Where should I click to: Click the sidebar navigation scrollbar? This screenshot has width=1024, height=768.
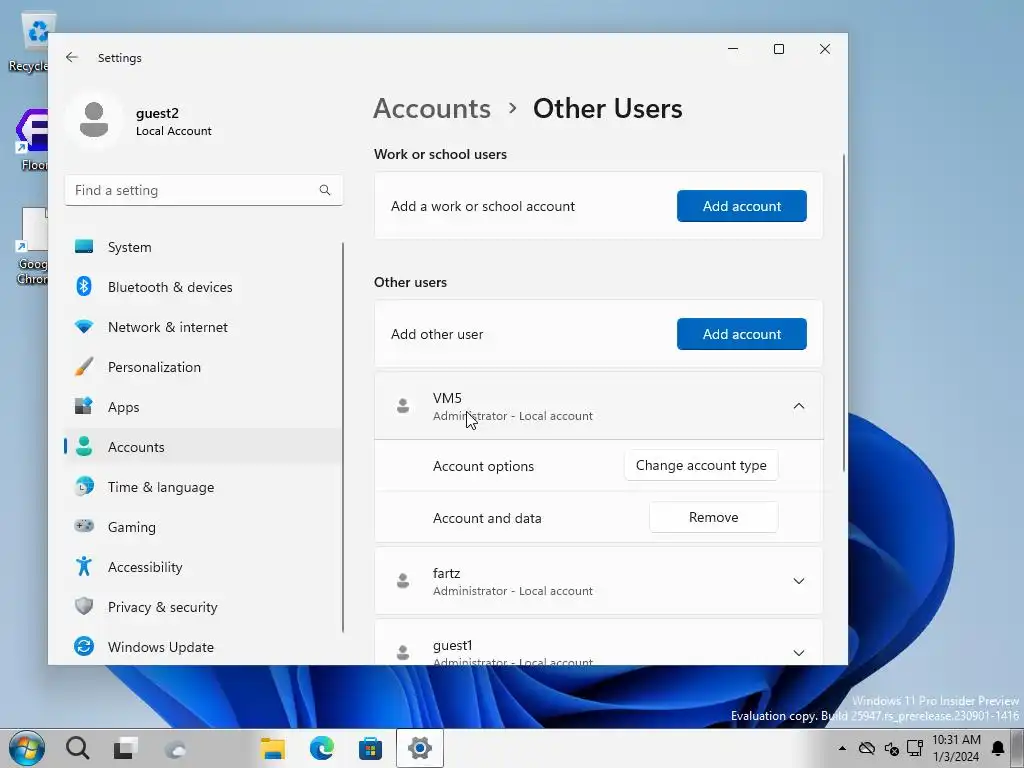343,438
